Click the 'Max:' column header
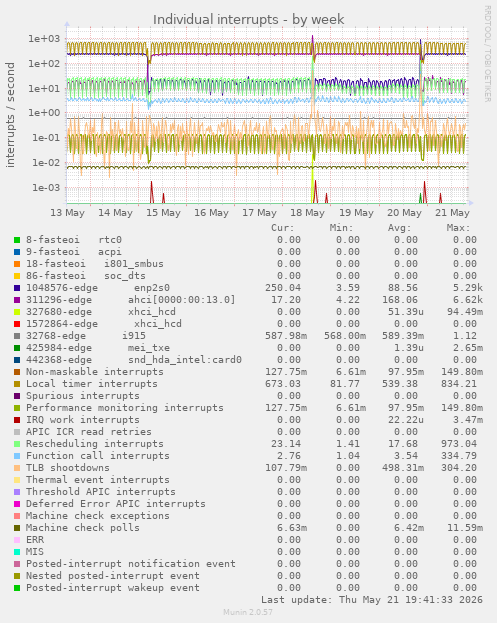The height and width of the screenshot is (623, 497). 458,228
